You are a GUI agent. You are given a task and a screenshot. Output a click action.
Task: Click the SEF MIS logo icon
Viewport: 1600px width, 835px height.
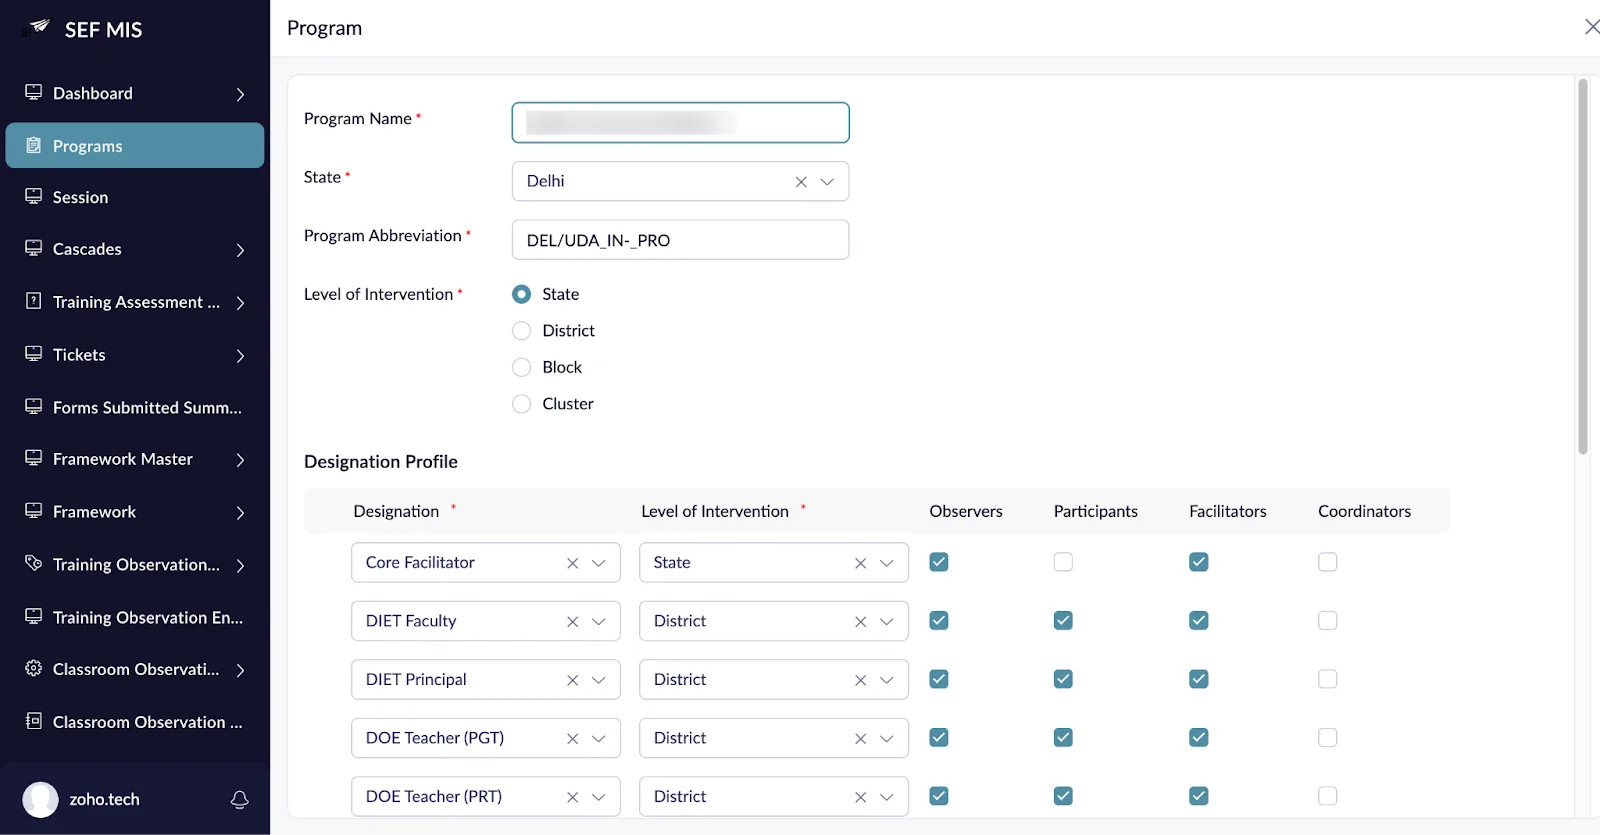point(37,27)
